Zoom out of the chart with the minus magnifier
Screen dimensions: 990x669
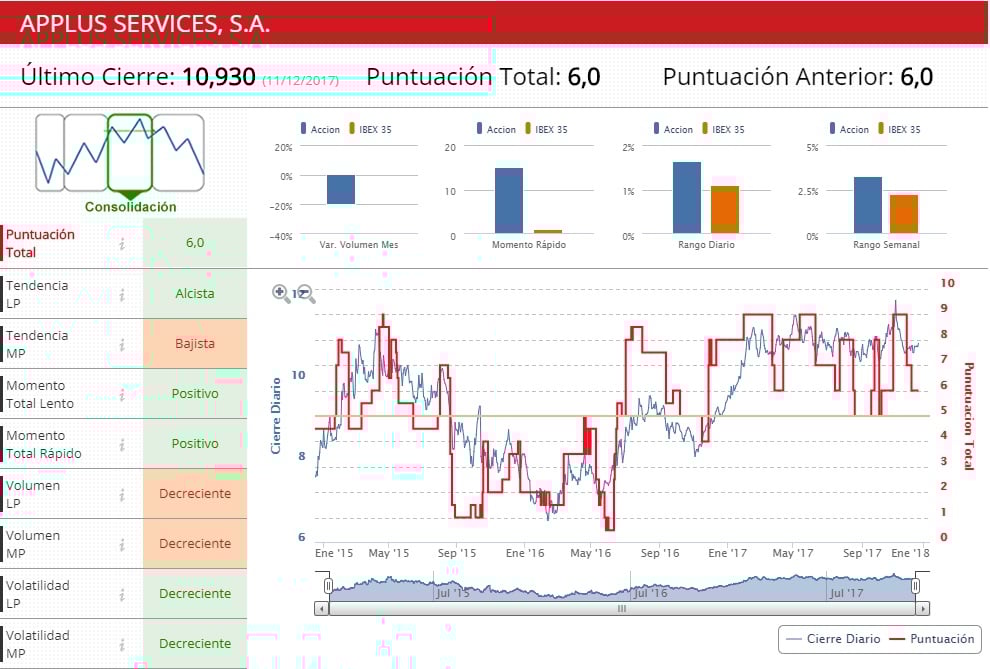(306, 293)
